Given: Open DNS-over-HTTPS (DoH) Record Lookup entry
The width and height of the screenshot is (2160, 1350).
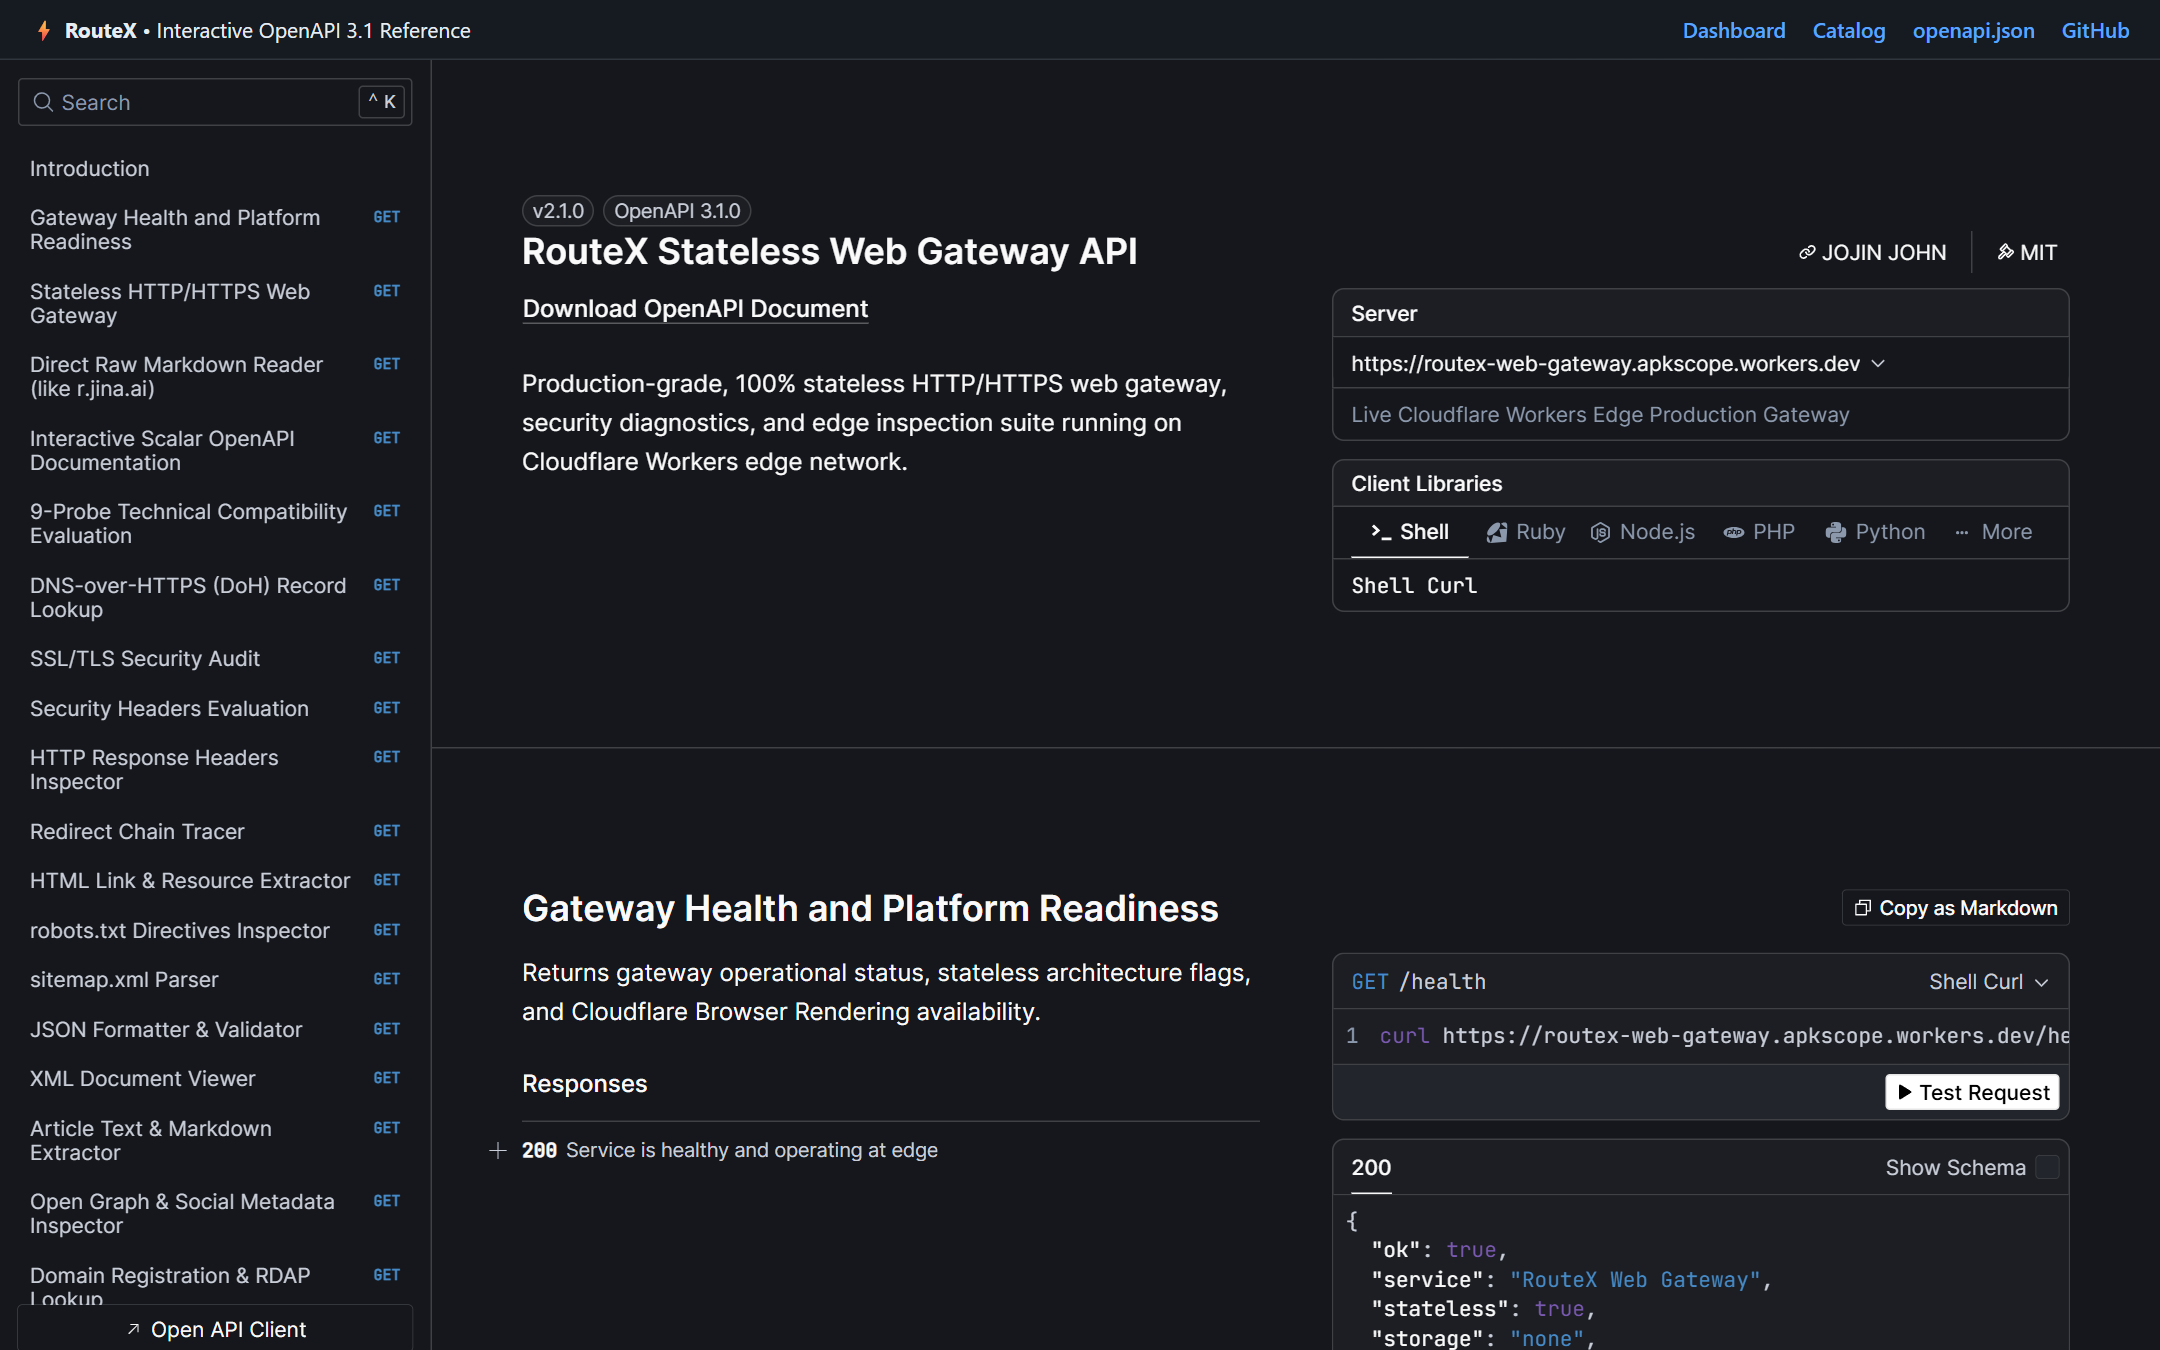Looking at the screenshot, I should [215, 598].
